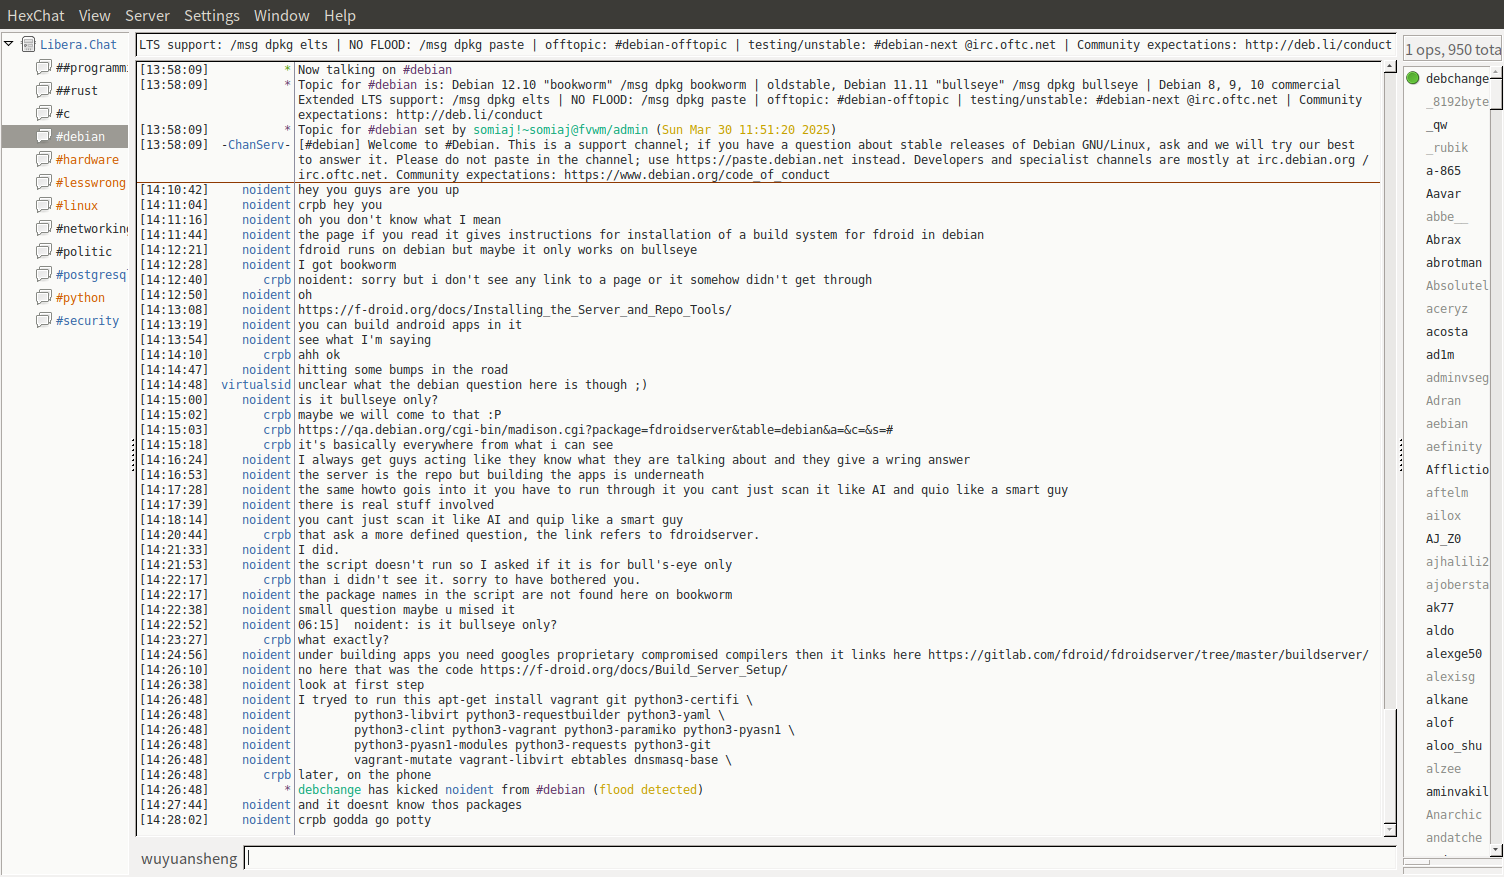Image resolution: width=1504 pixels, height=877 pixels.
Task: Click the ##rust channel icon
Action: (44, 90)
